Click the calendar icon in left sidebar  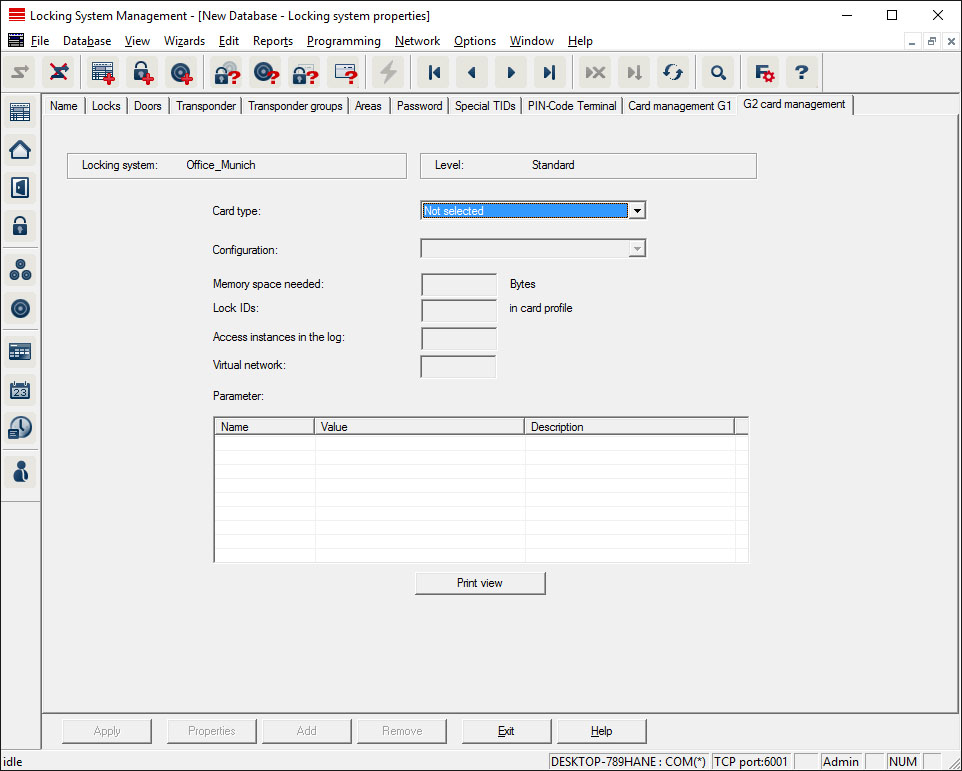pos(20,390)
